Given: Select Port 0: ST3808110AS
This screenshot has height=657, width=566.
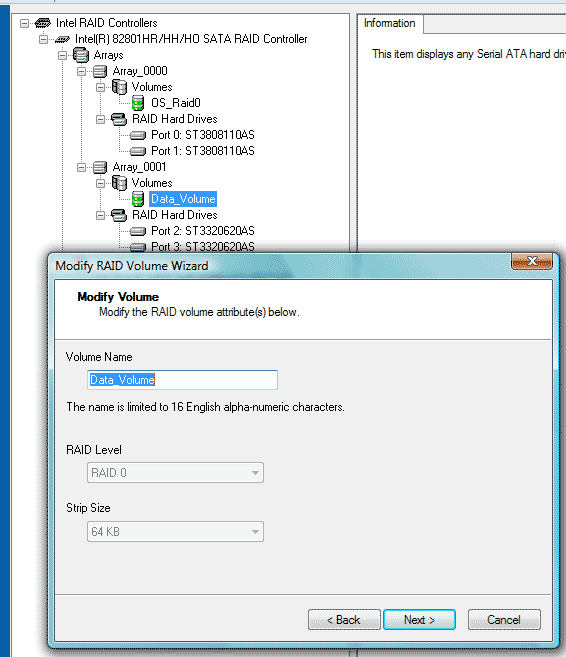Looking at the screenshot, I should (203, 135).
